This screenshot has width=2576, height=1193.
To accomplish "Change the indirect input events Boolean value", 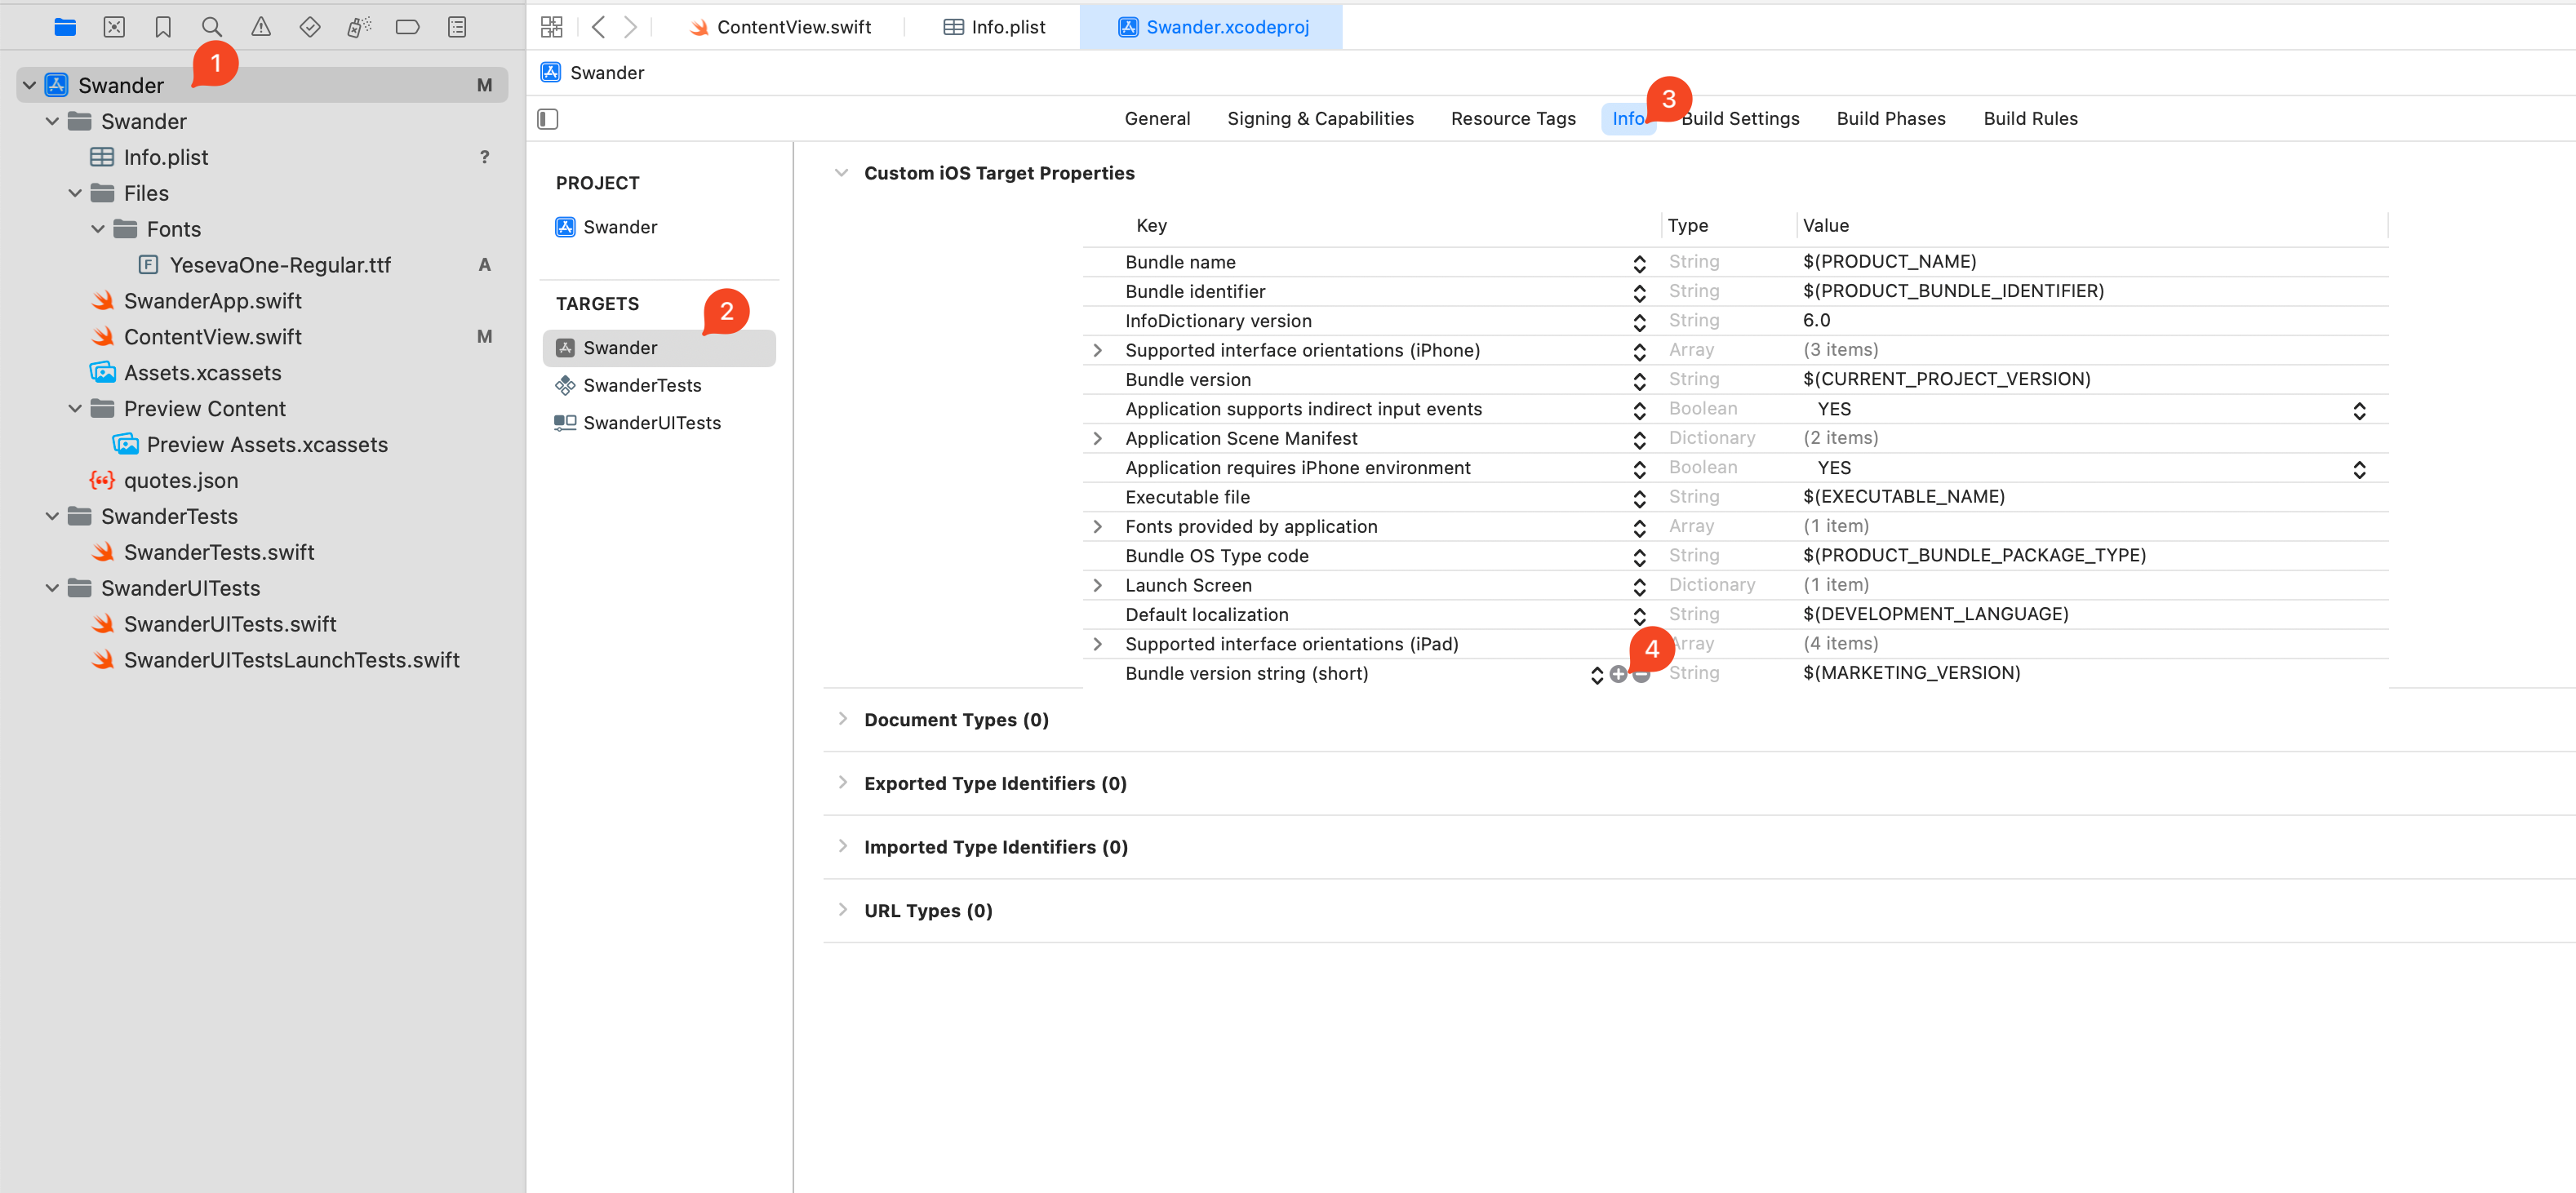I will 2359,410.
